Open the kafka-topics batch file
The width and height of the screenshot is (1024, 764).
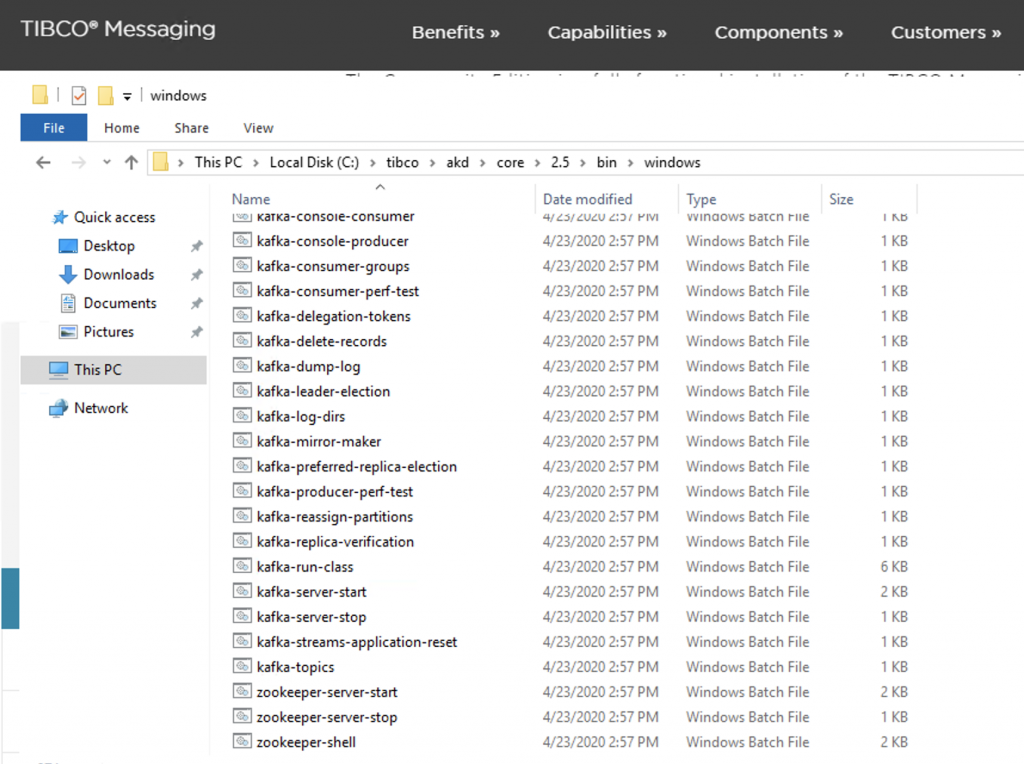295,666
